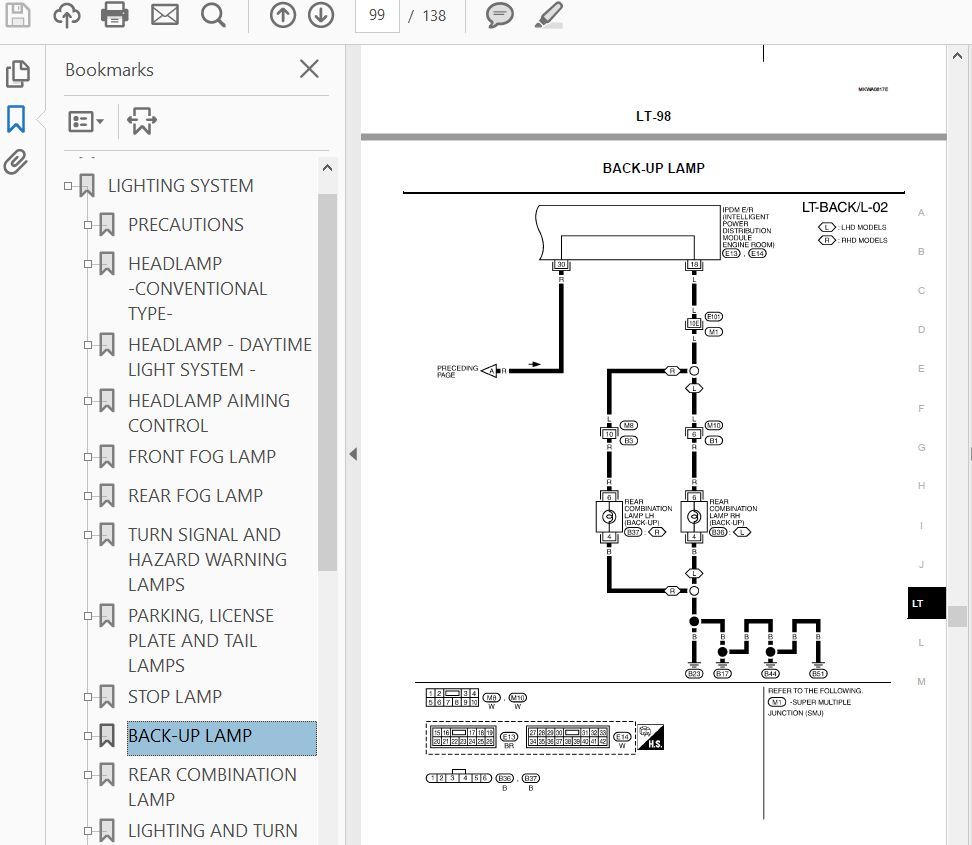The width and height of the screenshot is (972, 845).
Task: Select REAR FOG LAMP bookmark
Action: tap(195, 495)
